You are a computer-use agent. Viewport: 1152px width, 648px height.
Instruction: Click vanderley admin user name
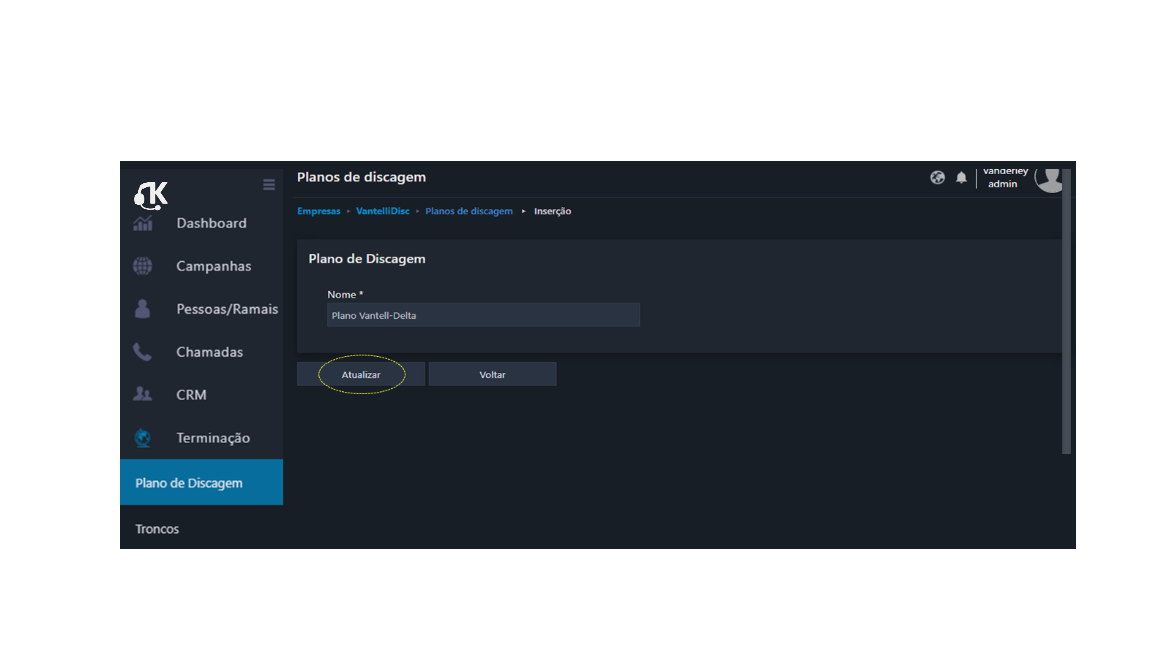tap(1004, 178)
